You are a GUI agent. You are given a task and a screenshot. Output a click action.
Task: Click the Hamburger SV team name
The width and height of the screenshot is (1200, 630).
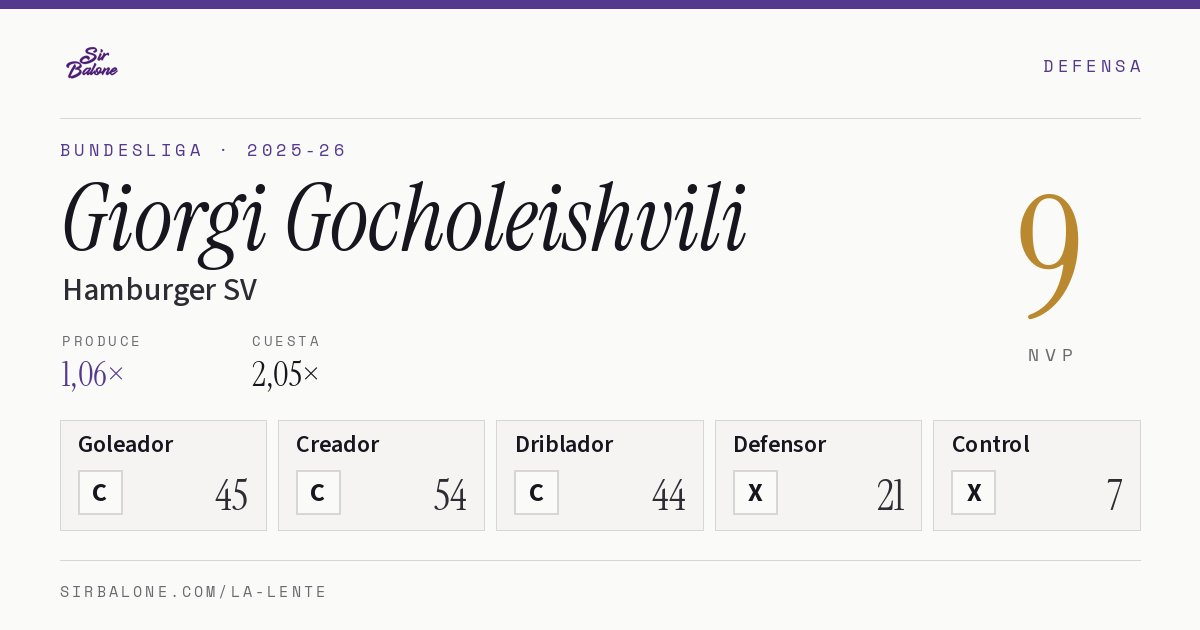click(160, 290)
